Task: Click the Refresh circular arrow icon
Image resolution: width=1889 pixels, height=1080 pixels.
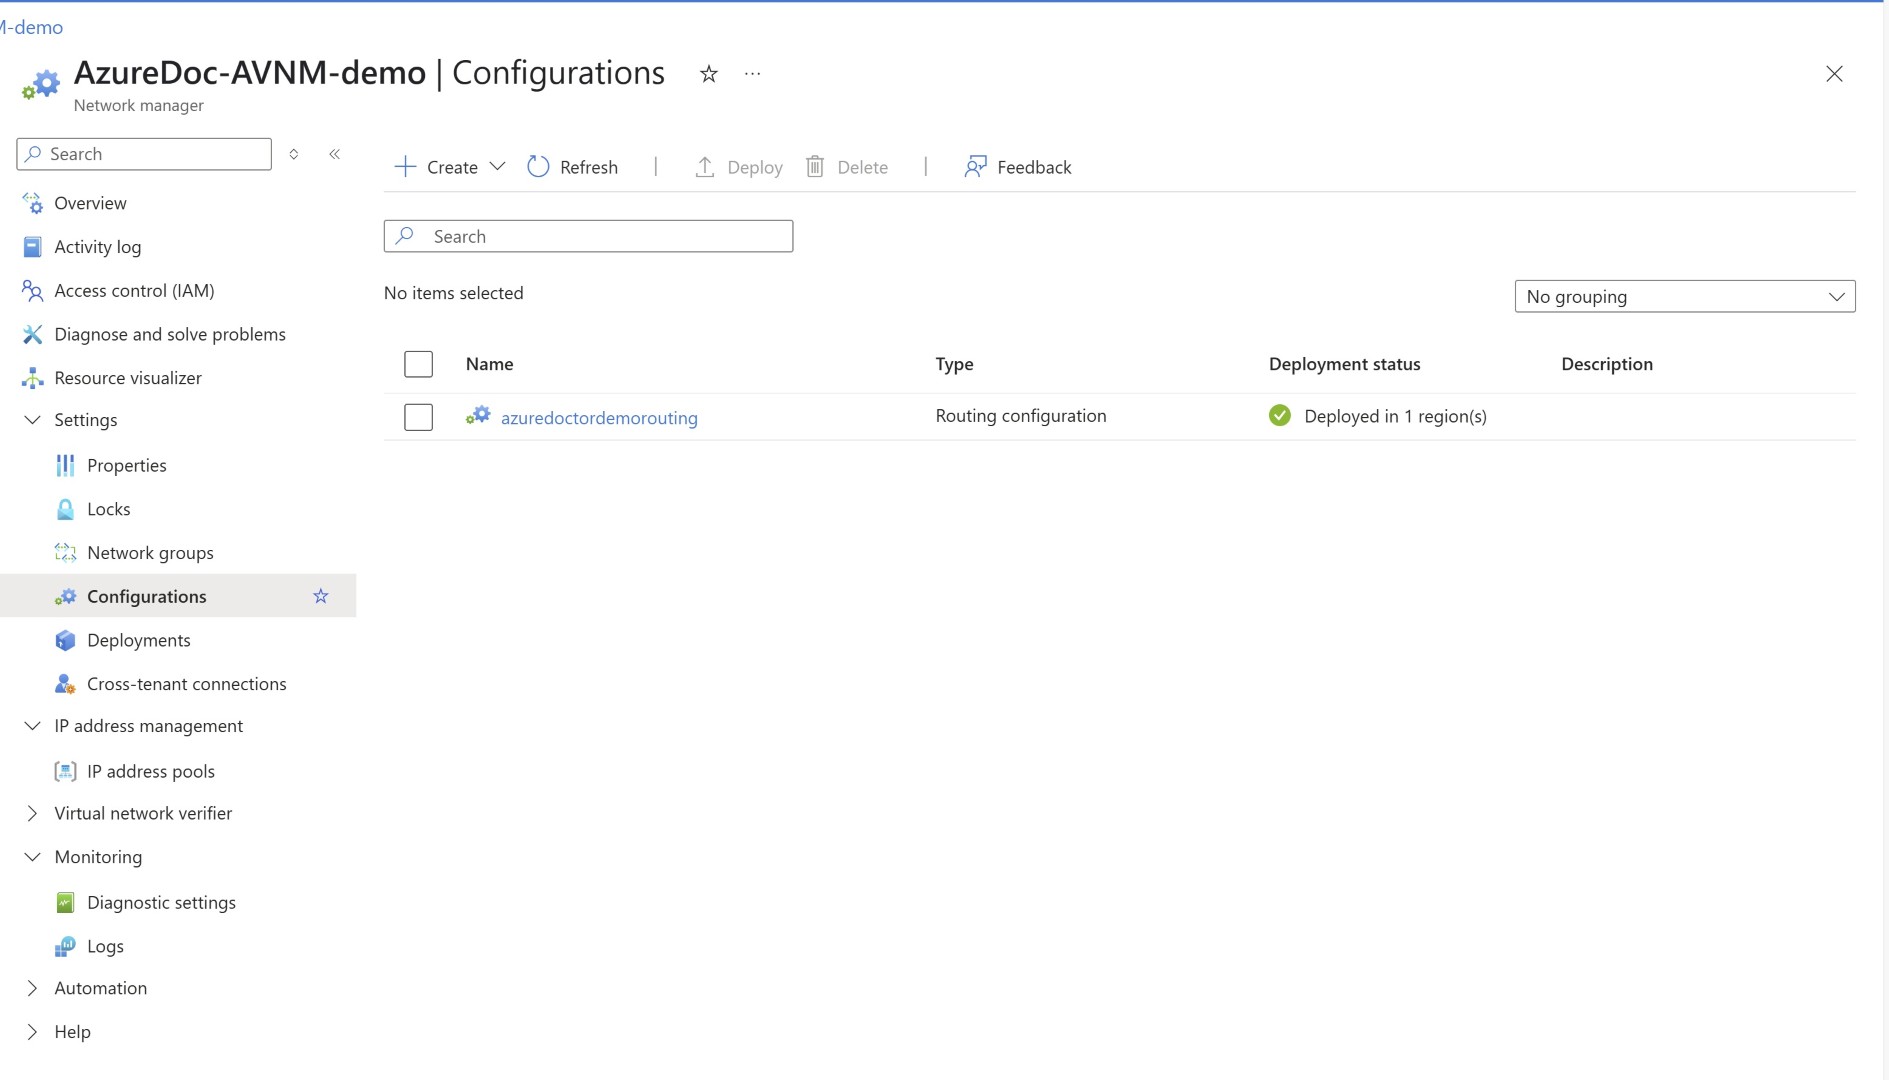Action: (538, 167)
